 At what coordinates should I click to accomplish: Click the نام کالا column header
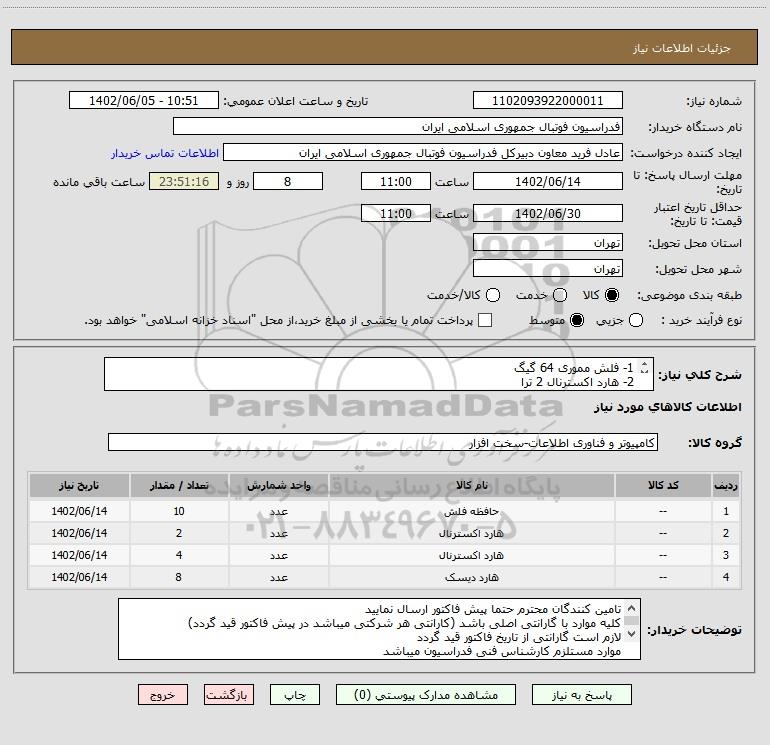coord(471,485)
